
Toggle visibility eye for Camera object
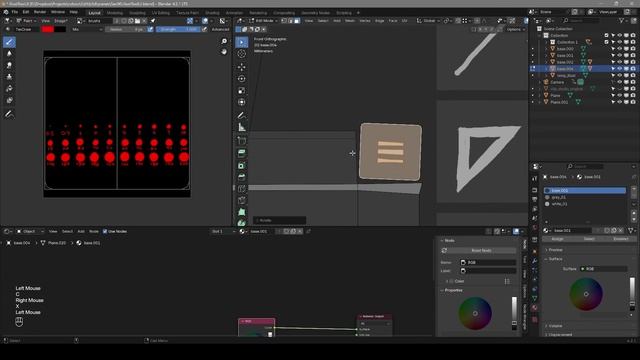click(x=620, y=82)
